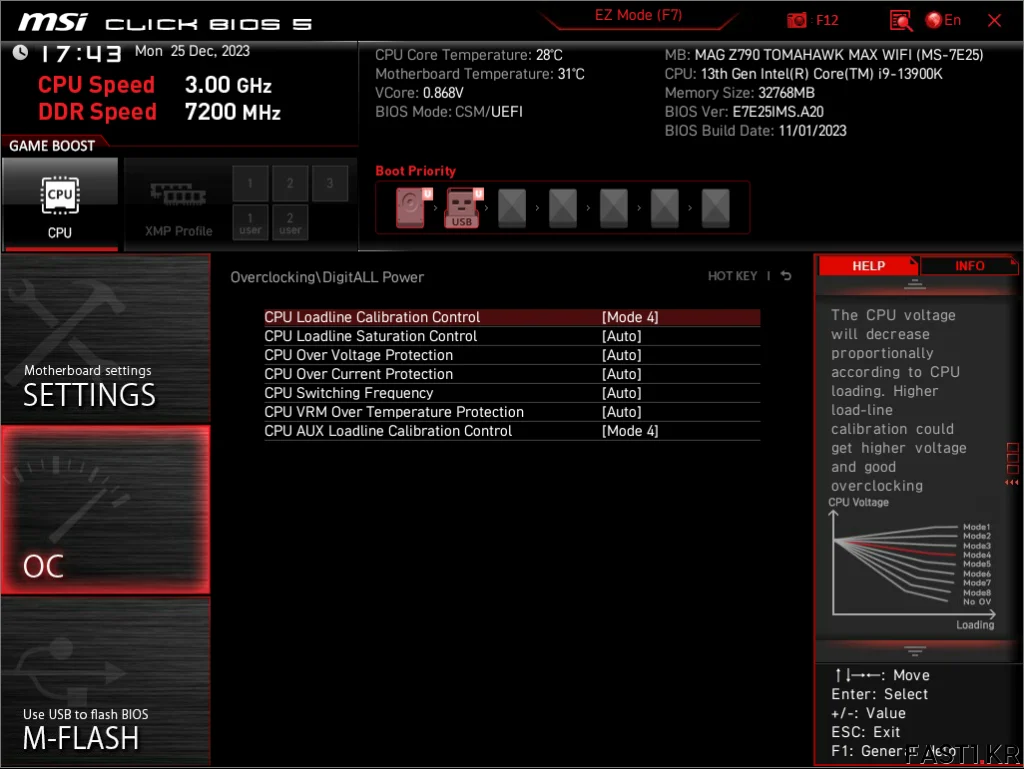Open CPU Over Current Protection Auto option
The image size is (1024, 769).
click(x=621, y=374)
